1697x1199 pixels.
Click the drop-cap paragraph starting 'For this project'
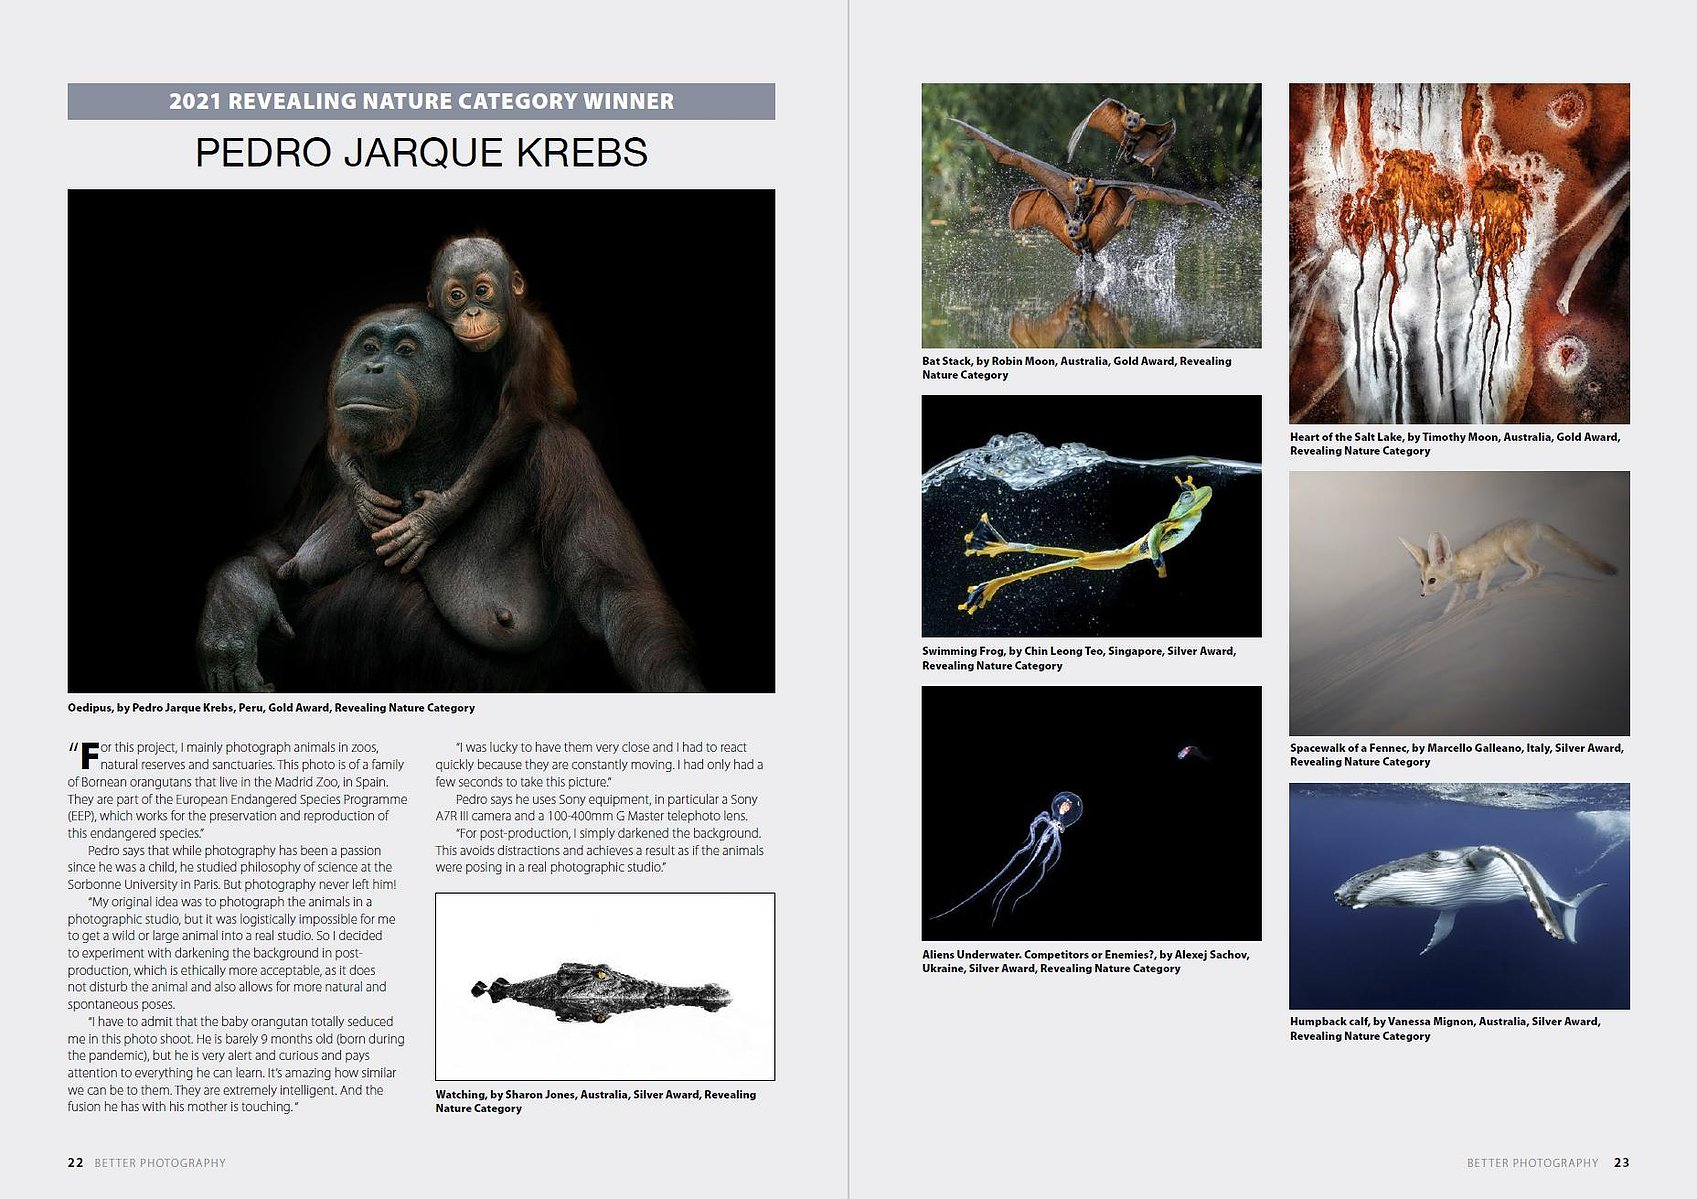click(x=238, y=790)
